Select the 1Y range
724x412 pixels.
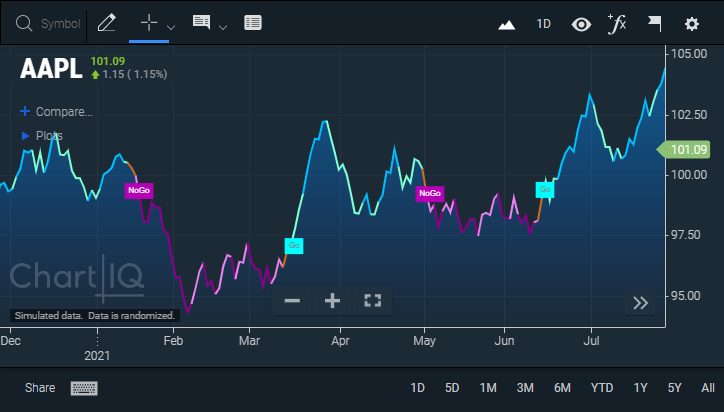640,388
